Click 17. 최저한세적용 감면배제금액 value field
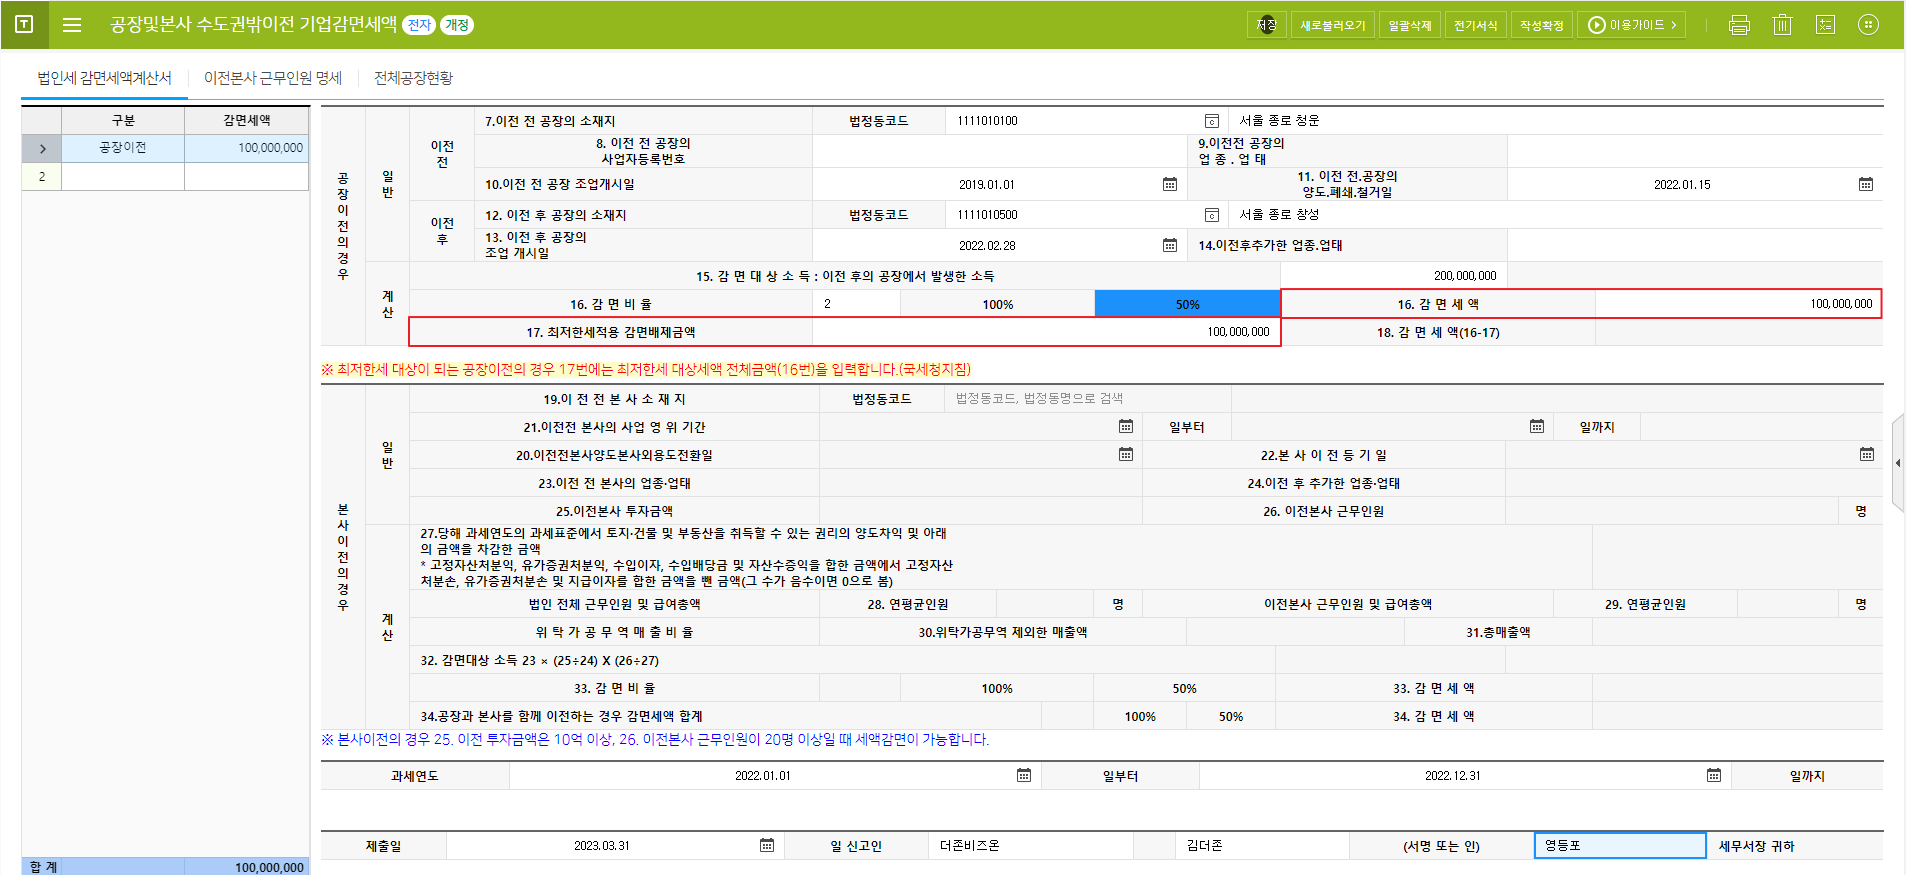1906x875 pixels. point(1046,332)
